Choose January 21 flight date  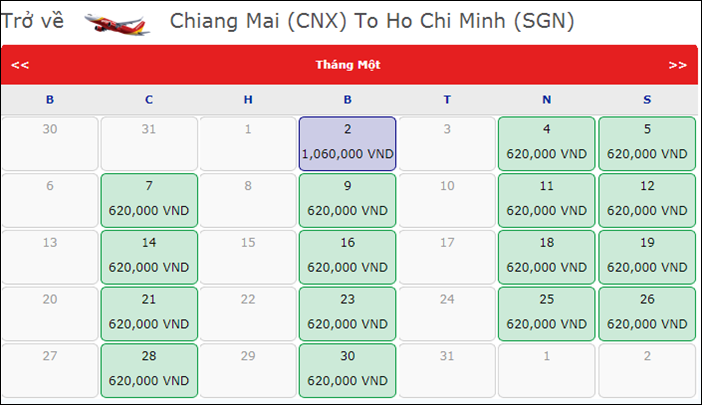149,314
